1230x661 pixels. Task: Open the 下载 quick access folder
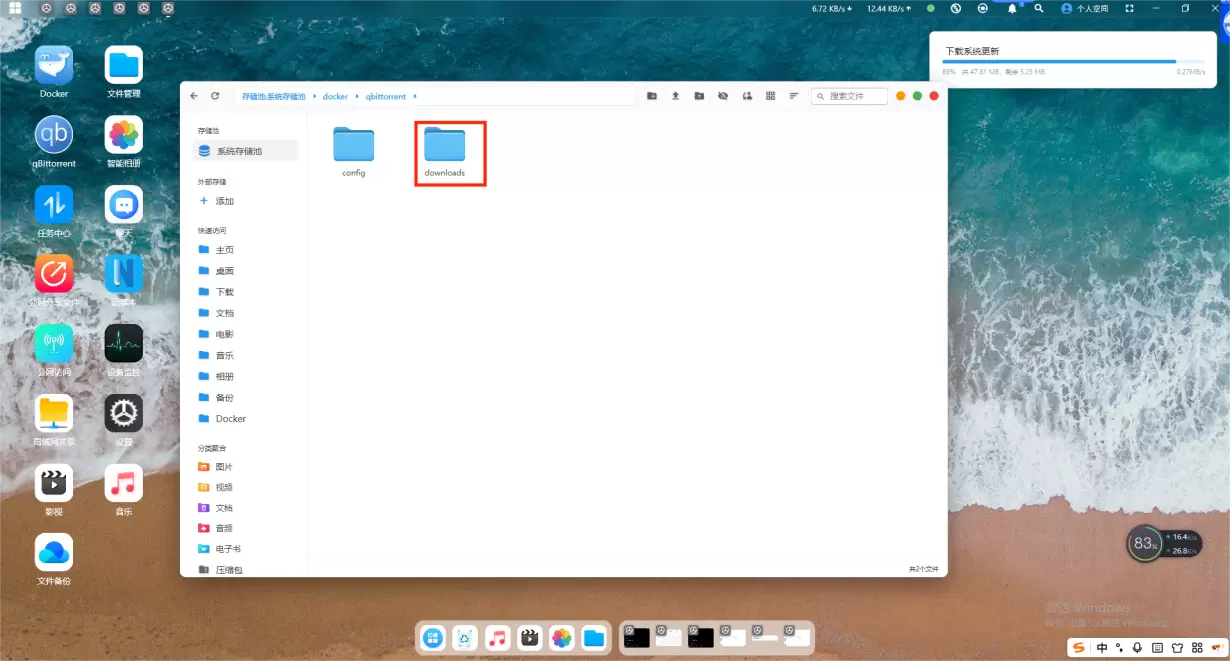pos(224,292)
